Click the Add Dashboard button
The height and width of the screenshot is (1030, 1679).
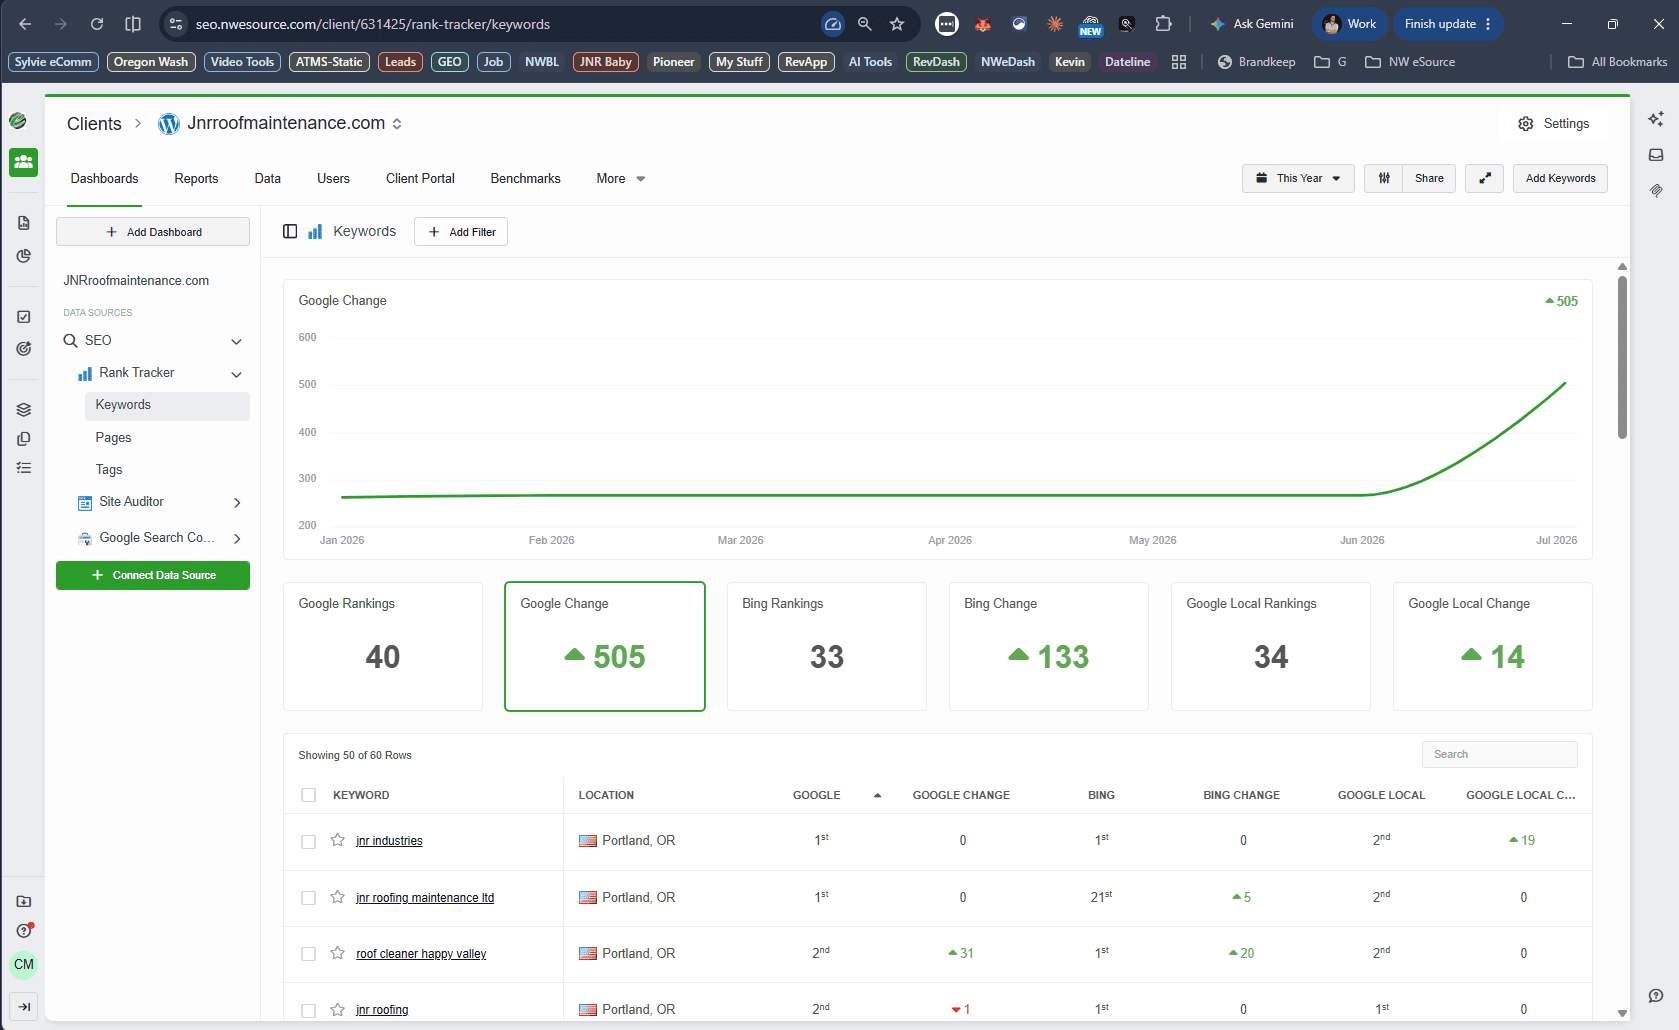(x=153, y=232)
